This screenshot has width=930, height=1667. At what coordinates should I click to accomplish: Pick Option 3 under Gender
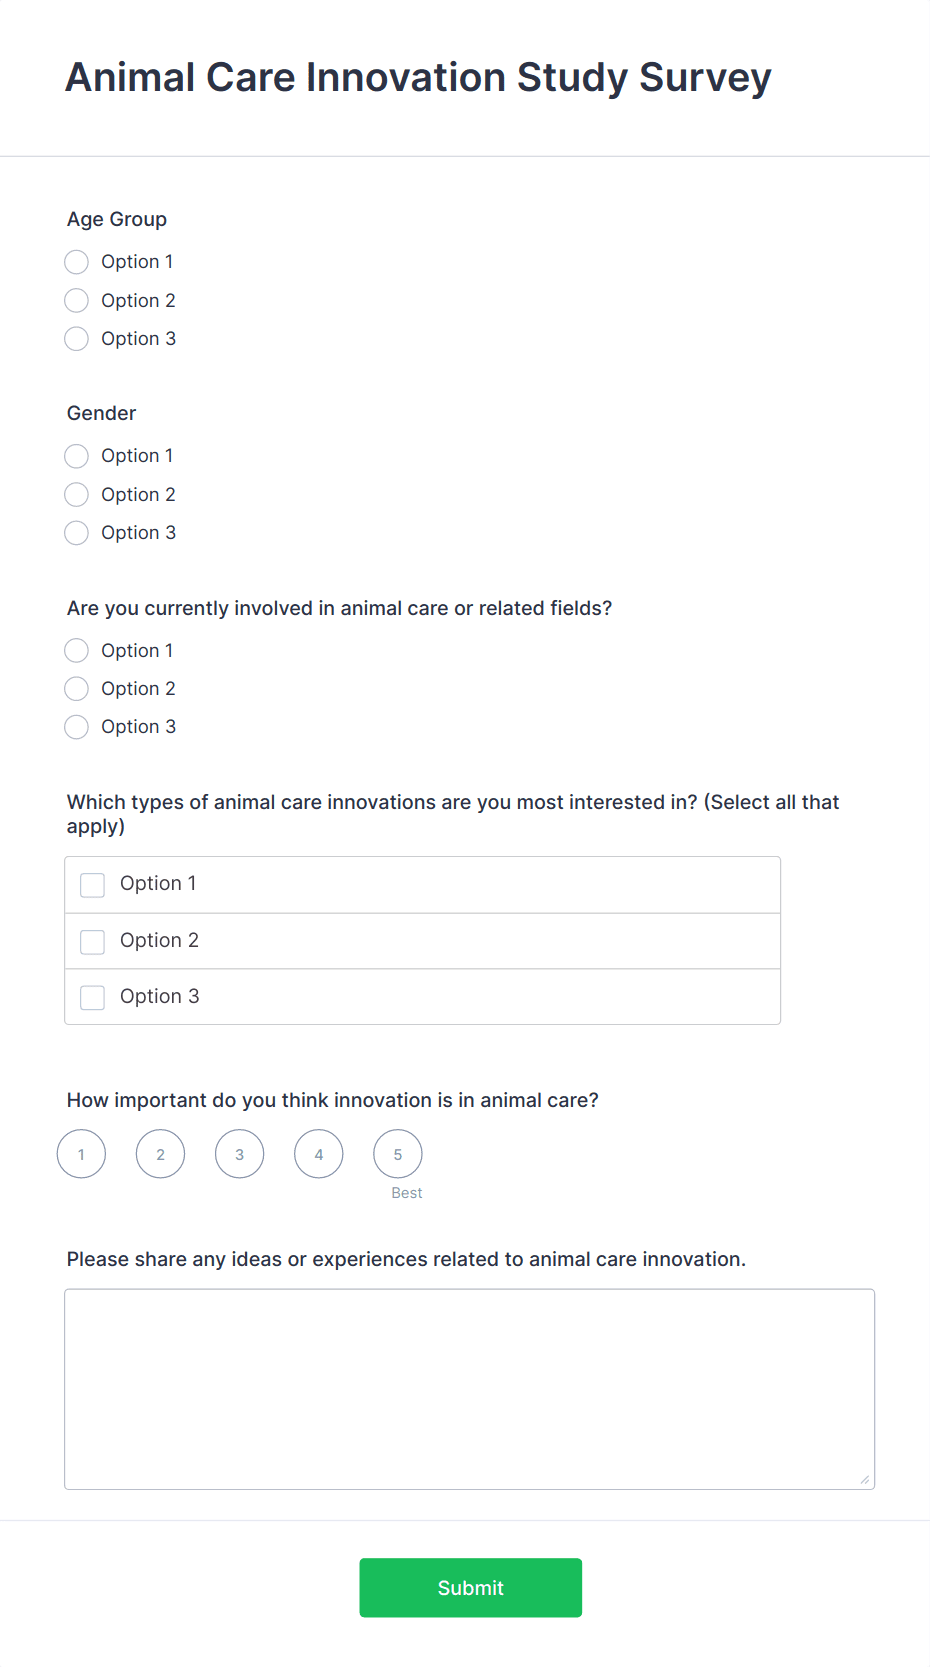(77, 533)
